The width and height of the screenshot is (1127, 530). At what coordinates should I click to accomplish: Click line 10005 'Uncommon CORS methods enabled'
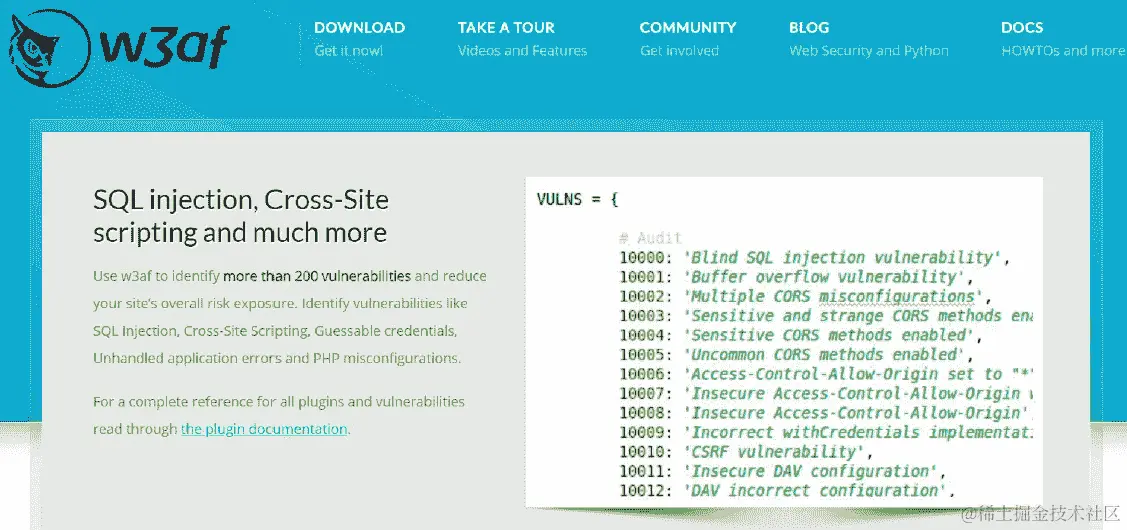click(796, 355)
